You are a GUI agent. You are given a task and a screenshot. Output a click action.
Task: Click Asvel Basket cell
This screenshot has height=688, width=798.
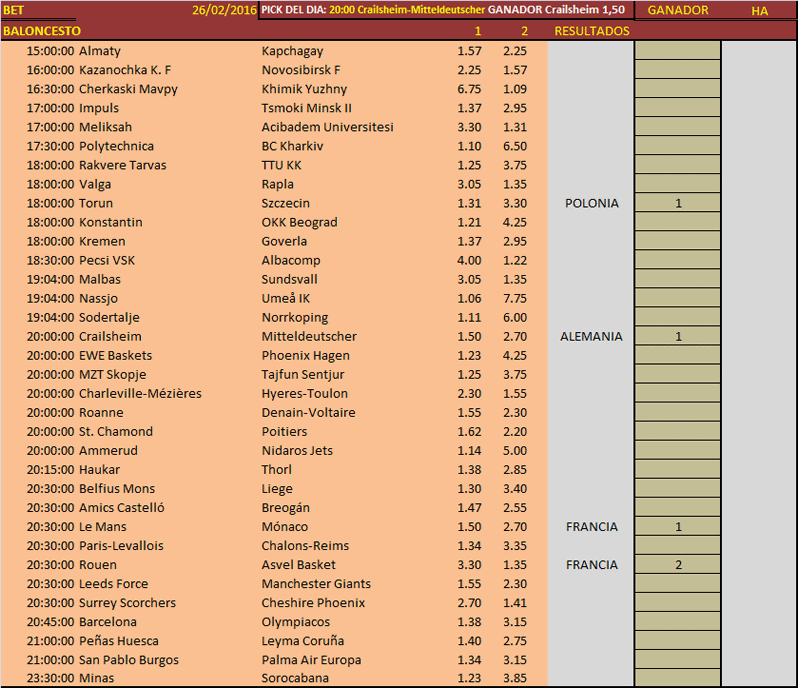298,565
